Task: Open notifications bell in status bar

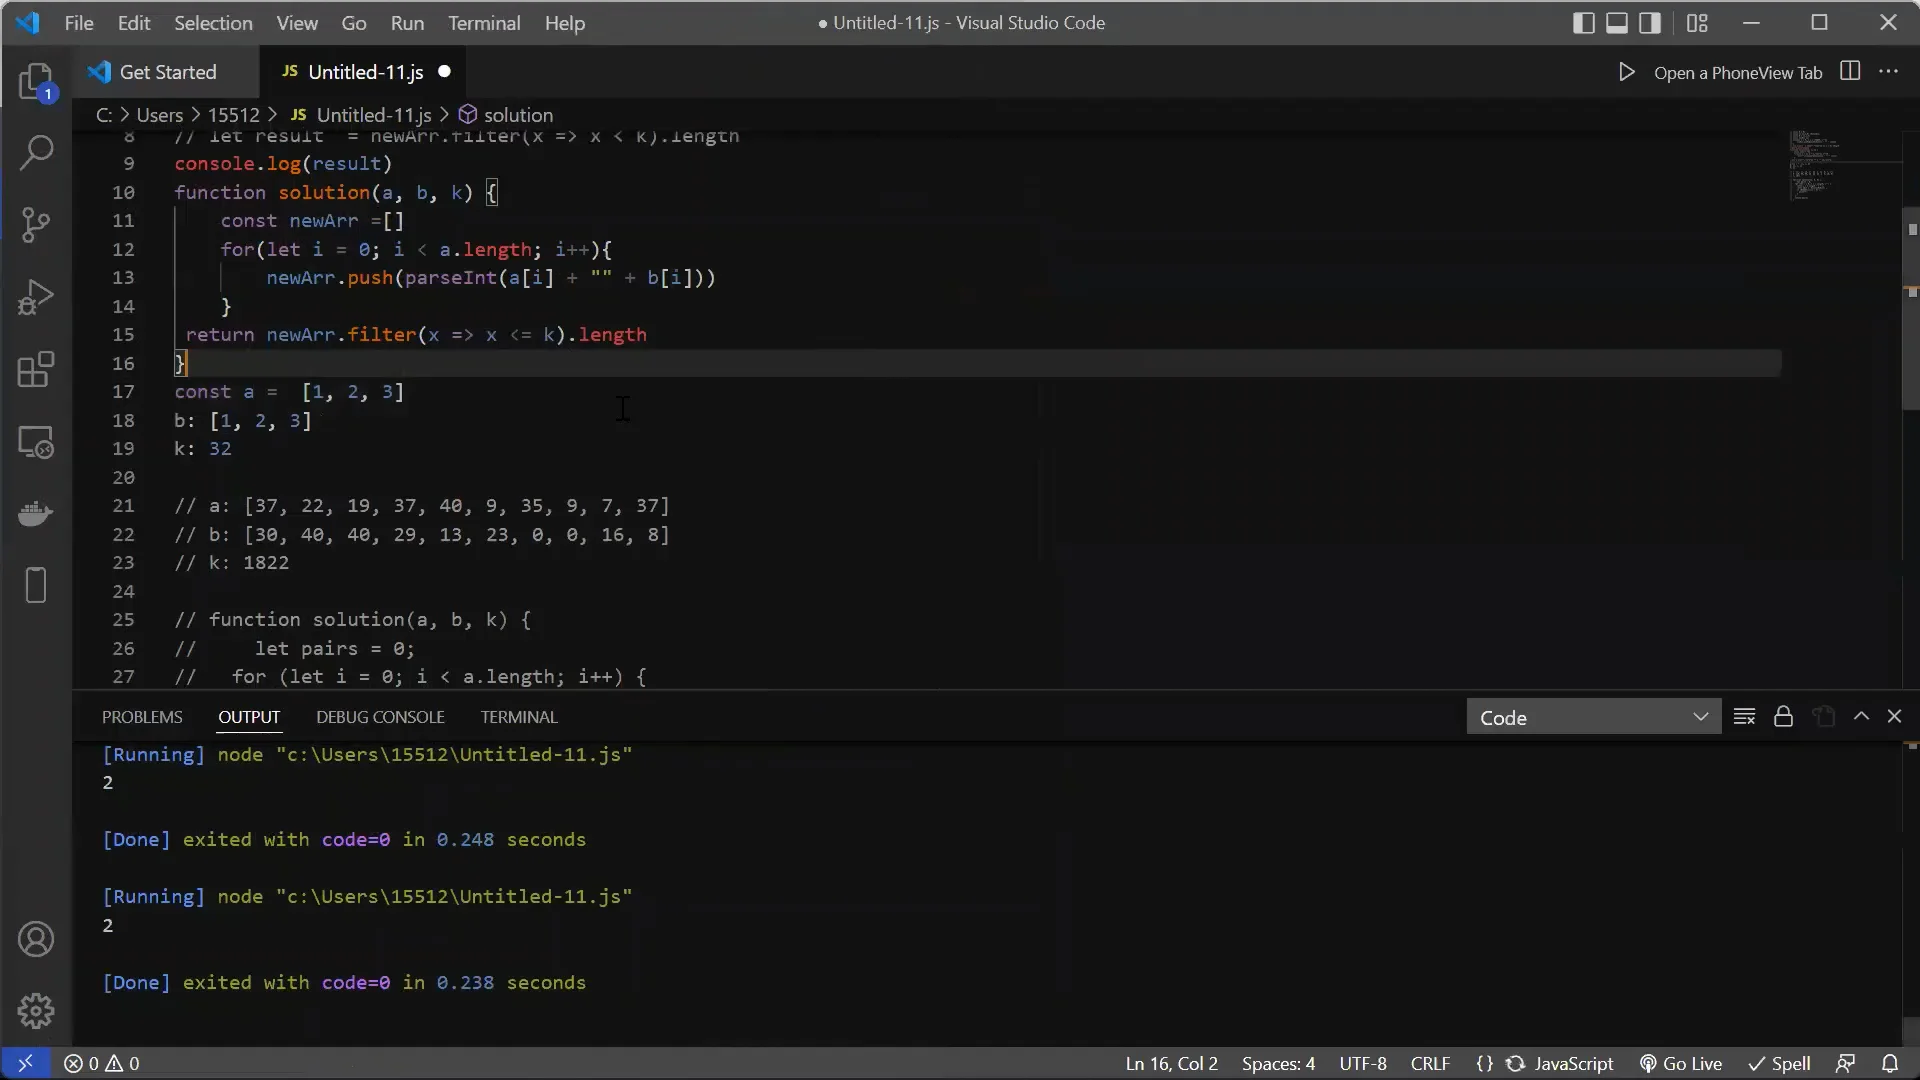Action: [1890, 1063]
